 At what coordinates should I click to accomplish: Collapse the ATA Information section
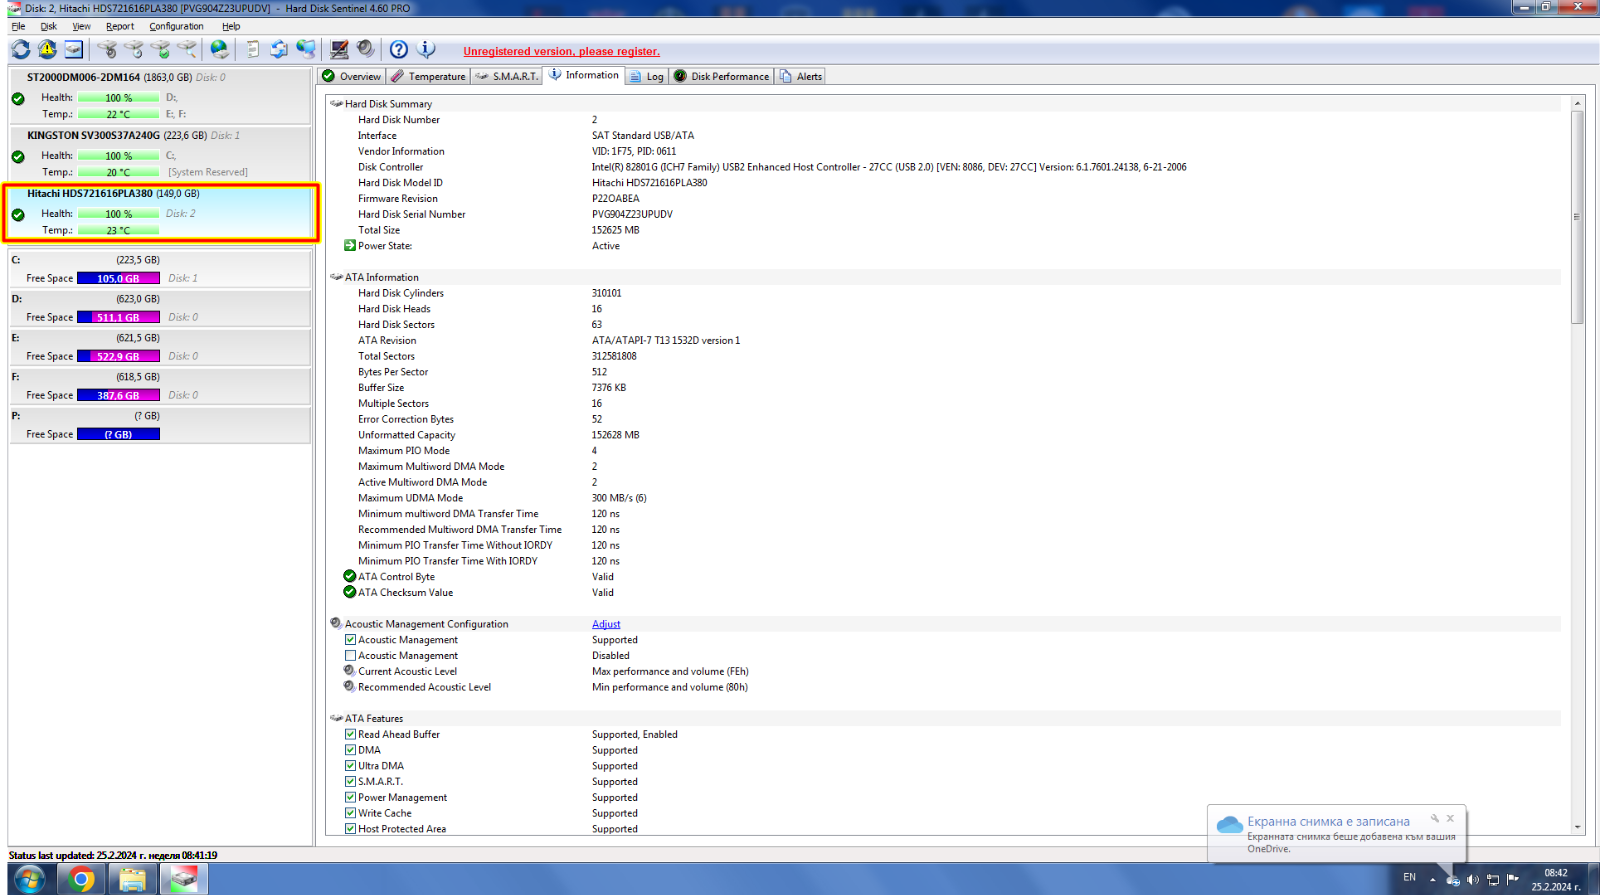(x=336, y=277)
